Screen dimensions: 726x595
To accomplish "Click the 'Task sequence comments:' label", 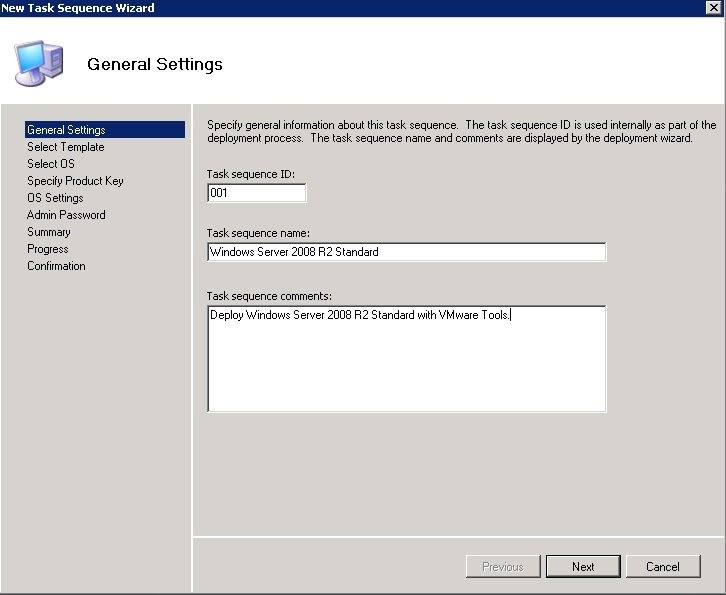I will (x=269, y=296).
